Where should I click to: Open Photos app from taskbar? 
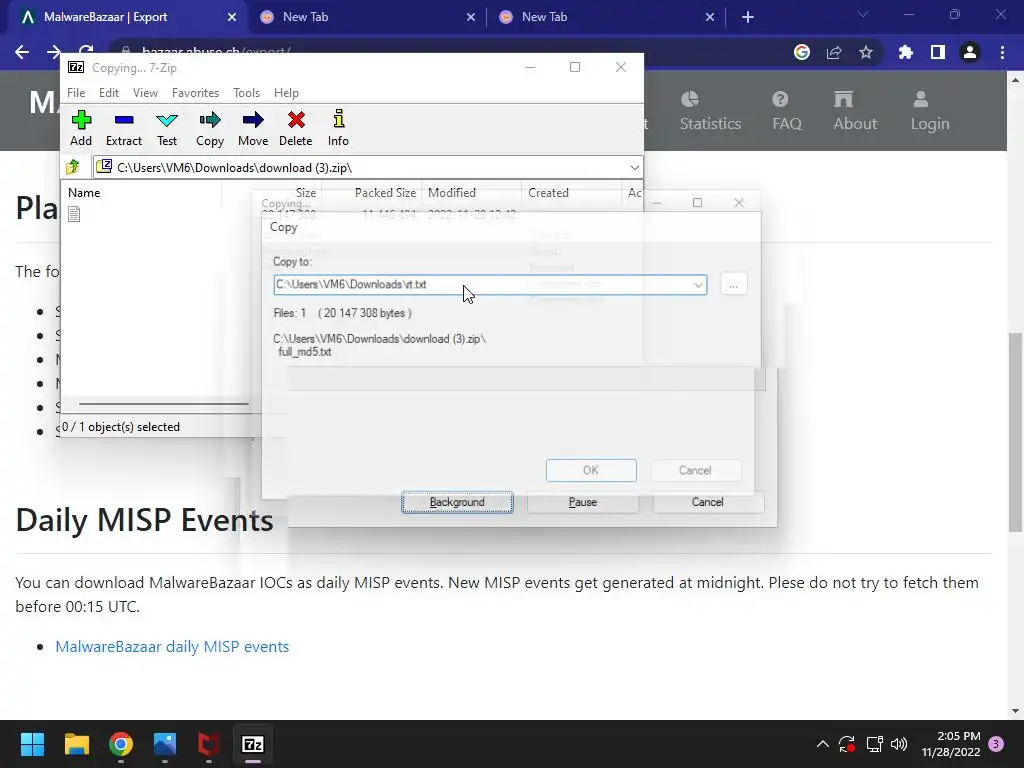[165, 744]
